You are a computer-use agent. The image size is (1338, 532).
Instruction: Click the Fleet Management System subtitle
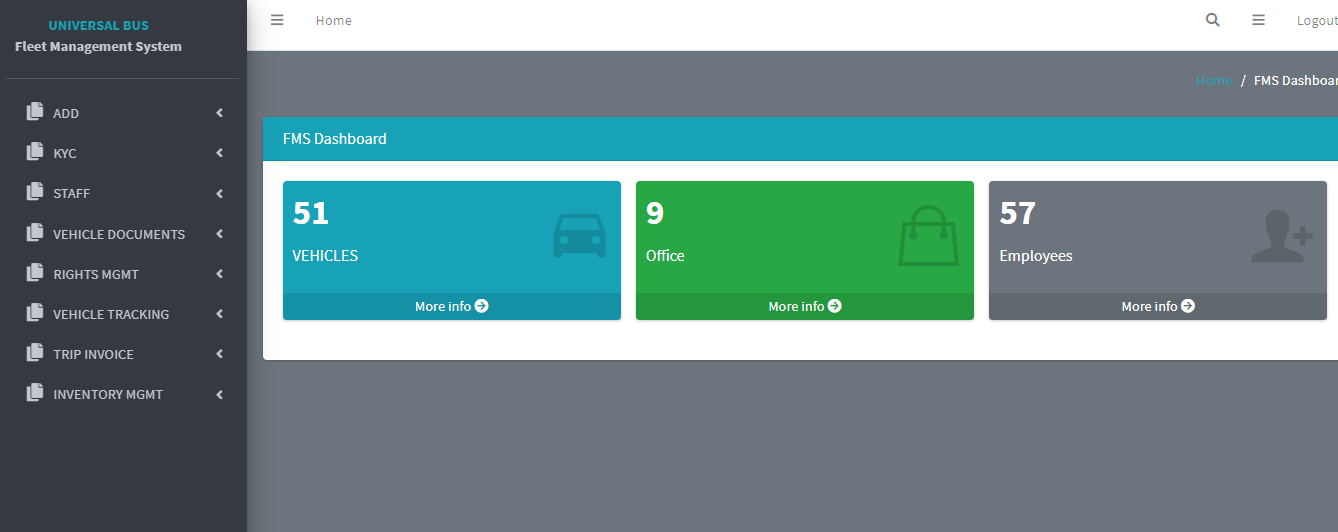point(98,46)
